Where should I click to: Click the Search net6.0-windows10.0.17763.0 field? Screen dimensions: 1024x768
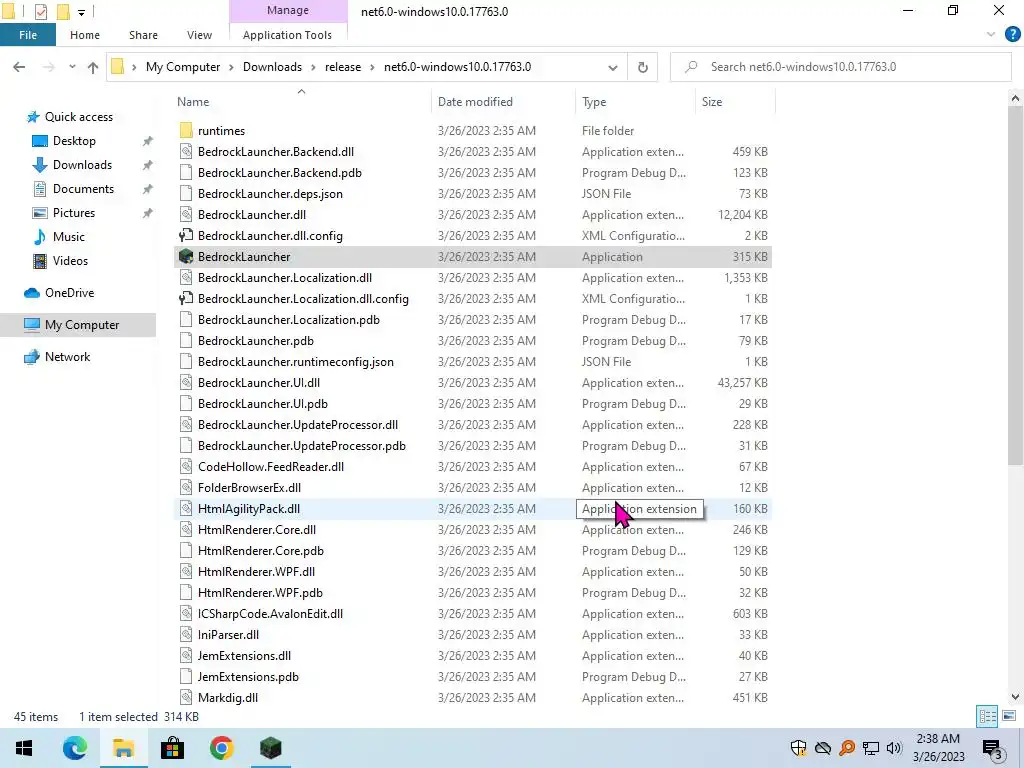(840, 67)
